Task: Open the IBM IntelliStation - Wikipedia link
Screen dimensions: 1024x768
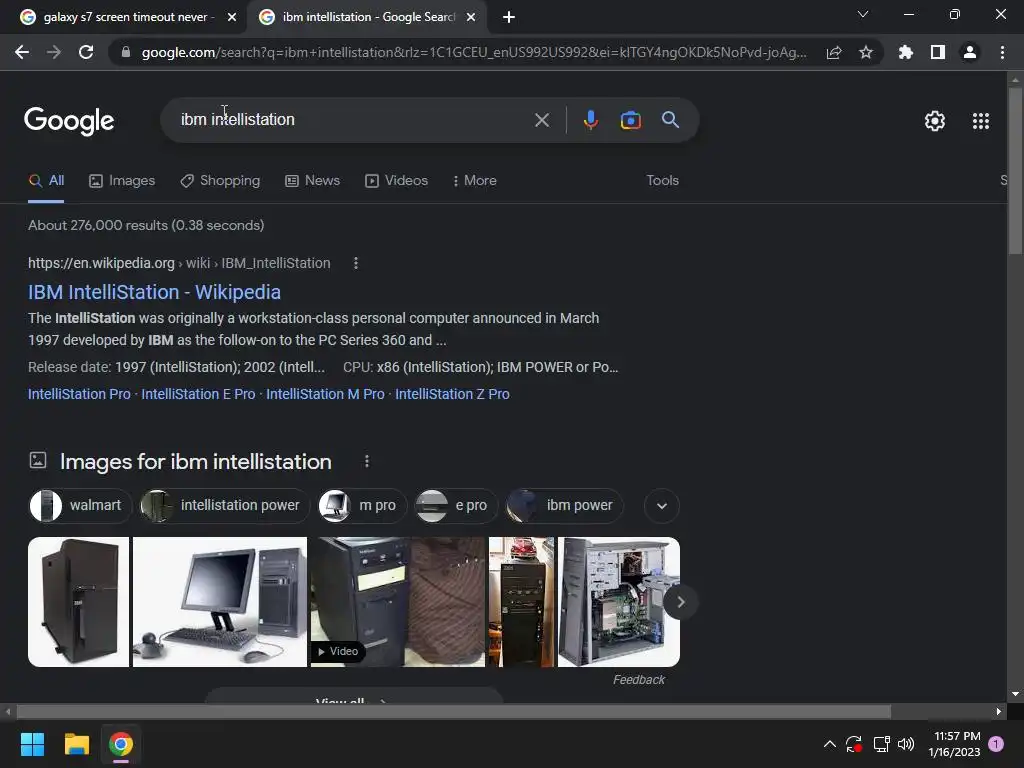Action: tap(154, 292)
